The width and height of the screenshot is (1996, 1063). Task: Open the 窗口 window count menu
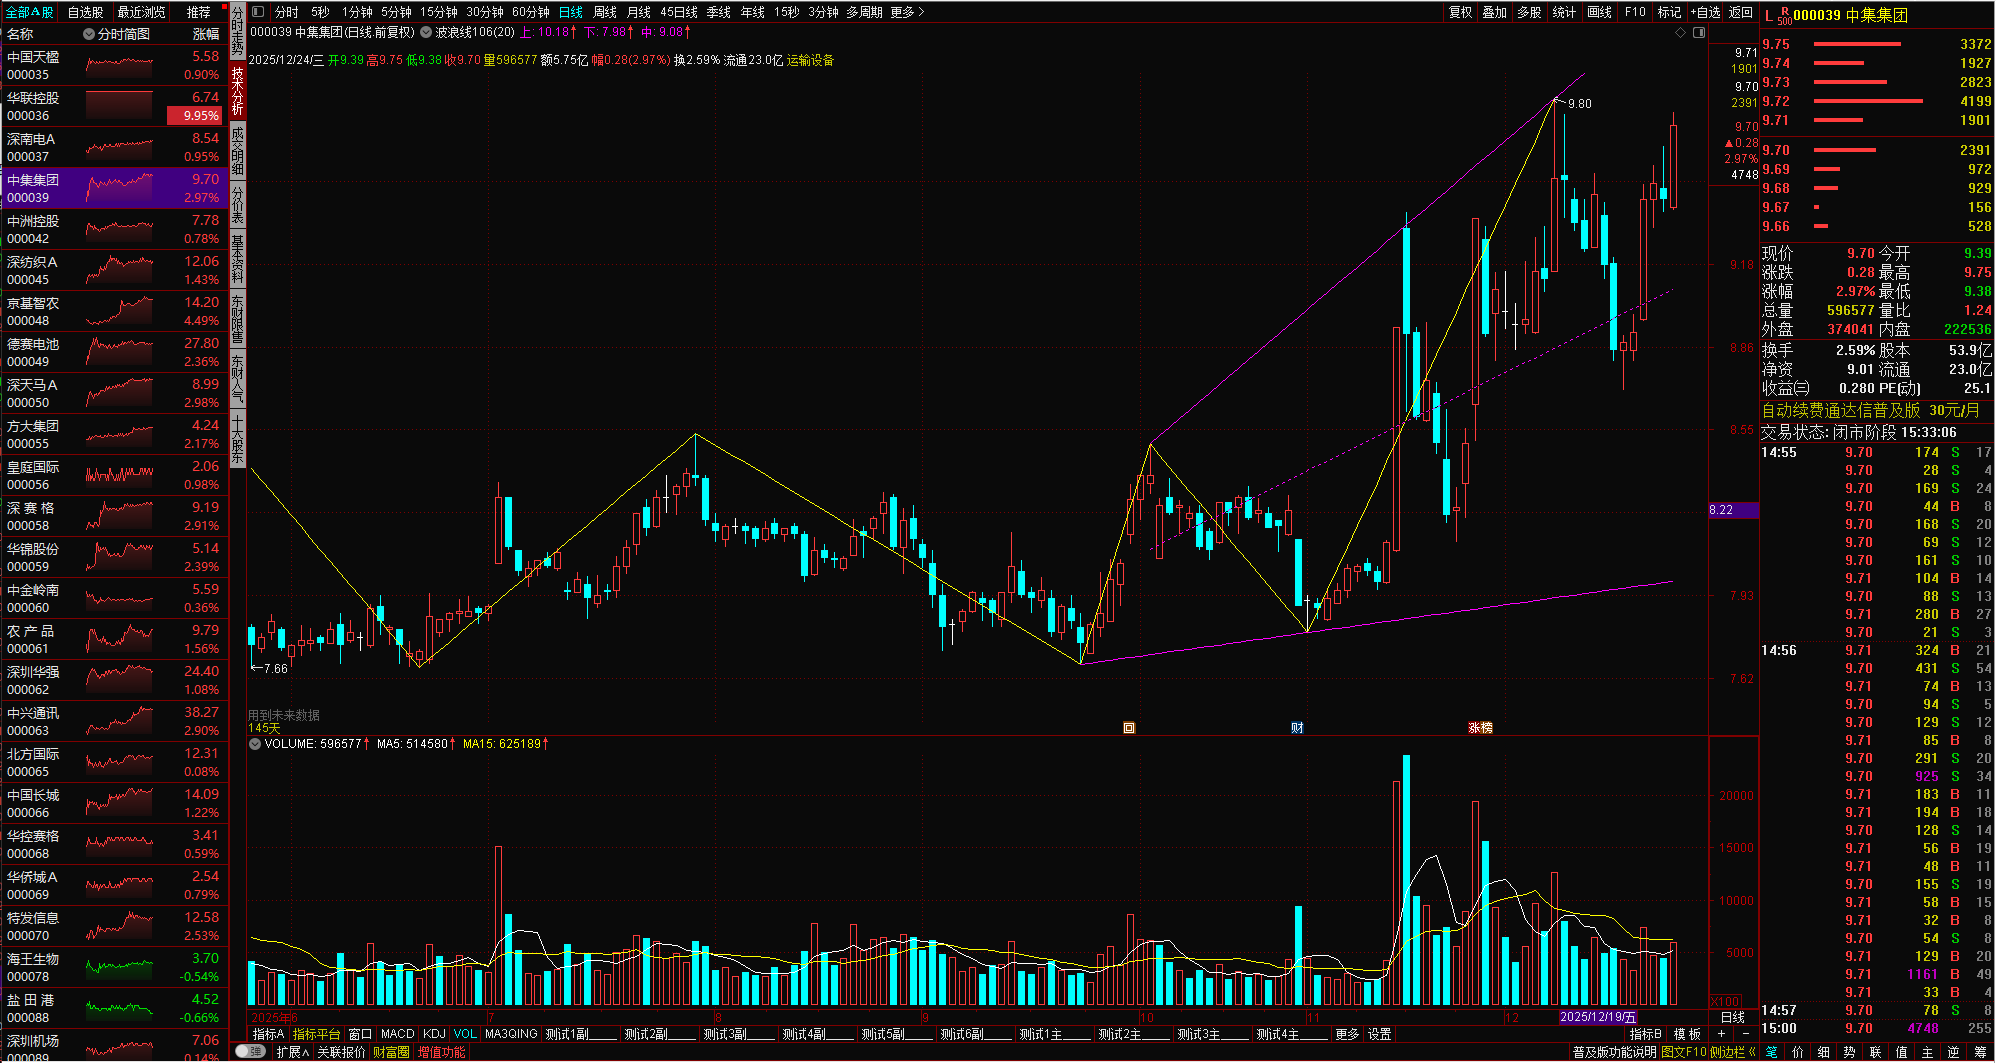(360, 1034)
